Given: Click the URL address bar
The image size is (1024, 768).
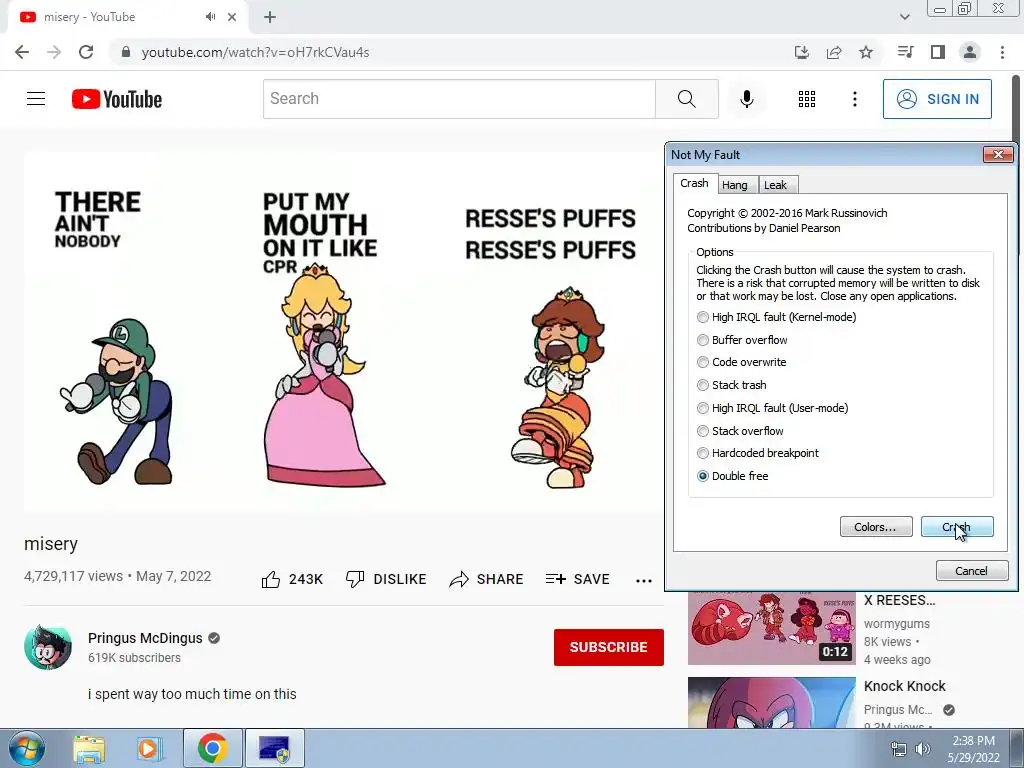Looking at the screenshot, I should [x=451, y=52].
